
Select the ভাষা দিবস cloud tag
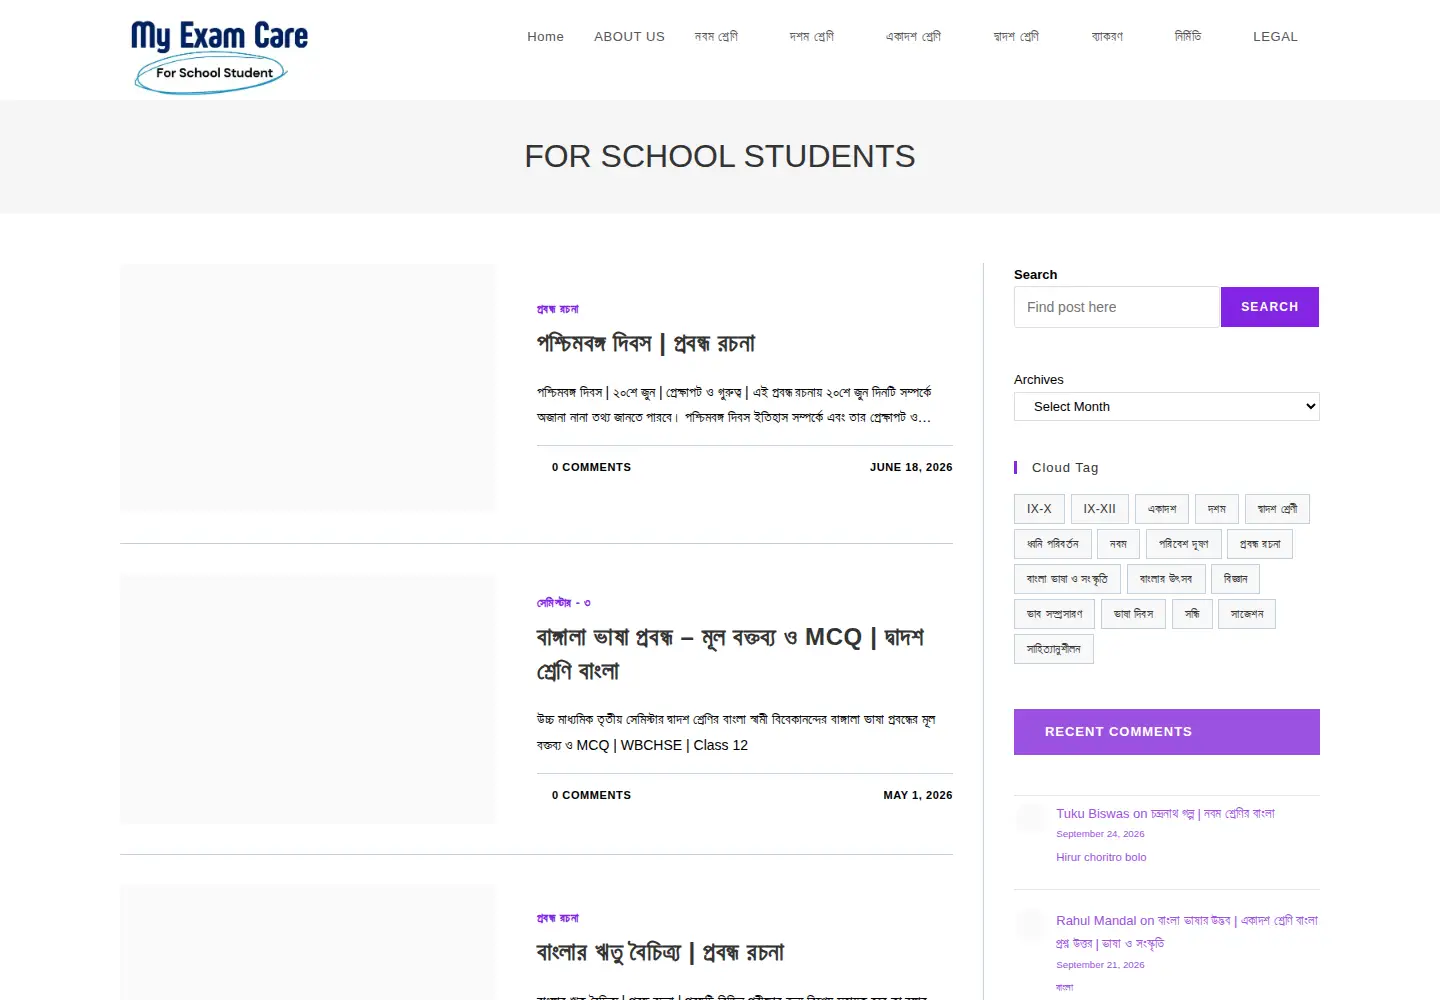point(1134,614)
